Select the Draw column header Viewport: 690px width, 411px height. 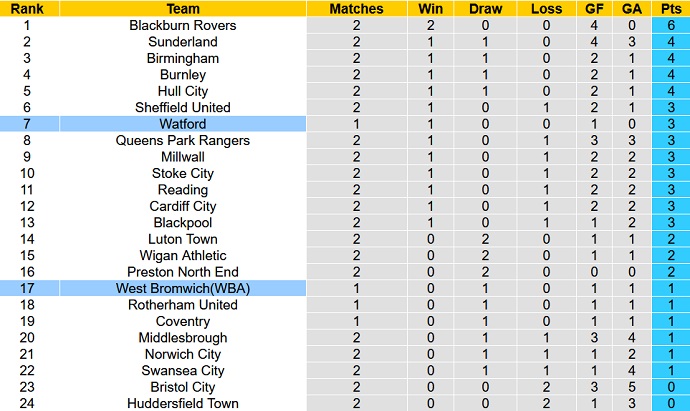pyautogui.click(x=485, y=8)
